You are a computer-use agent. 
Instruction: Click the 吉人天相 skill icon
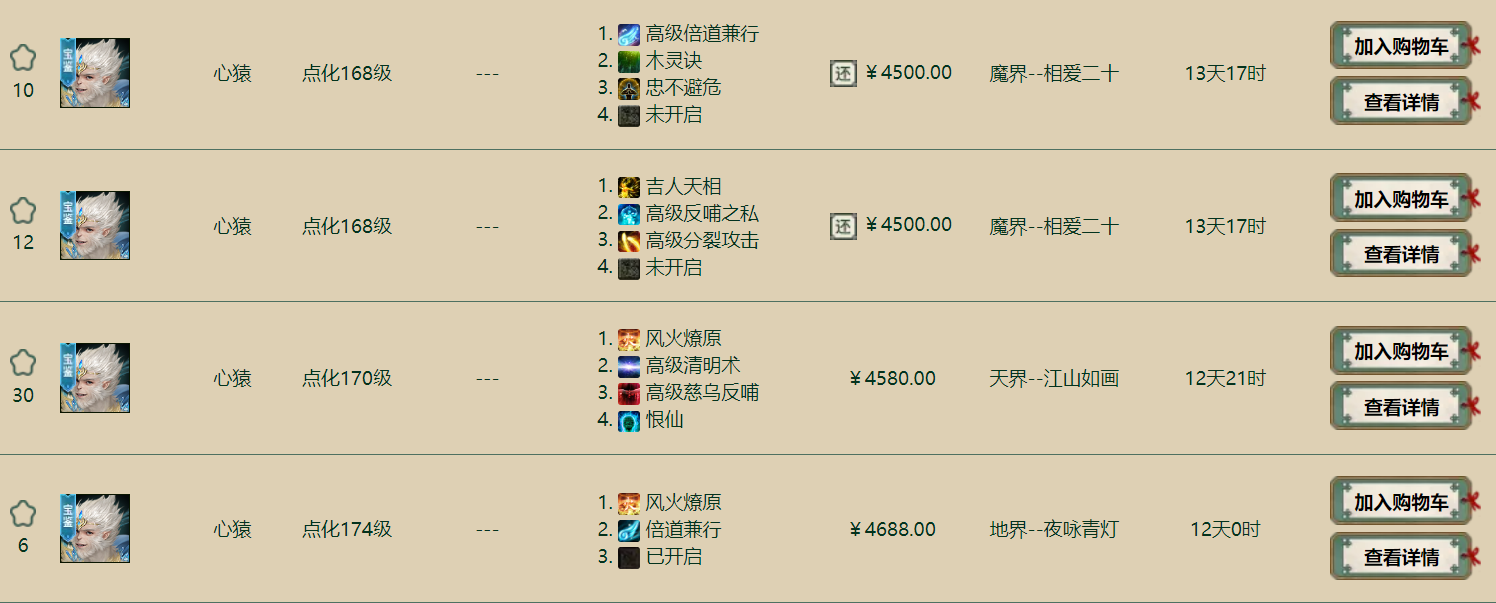tap(628, 187)
